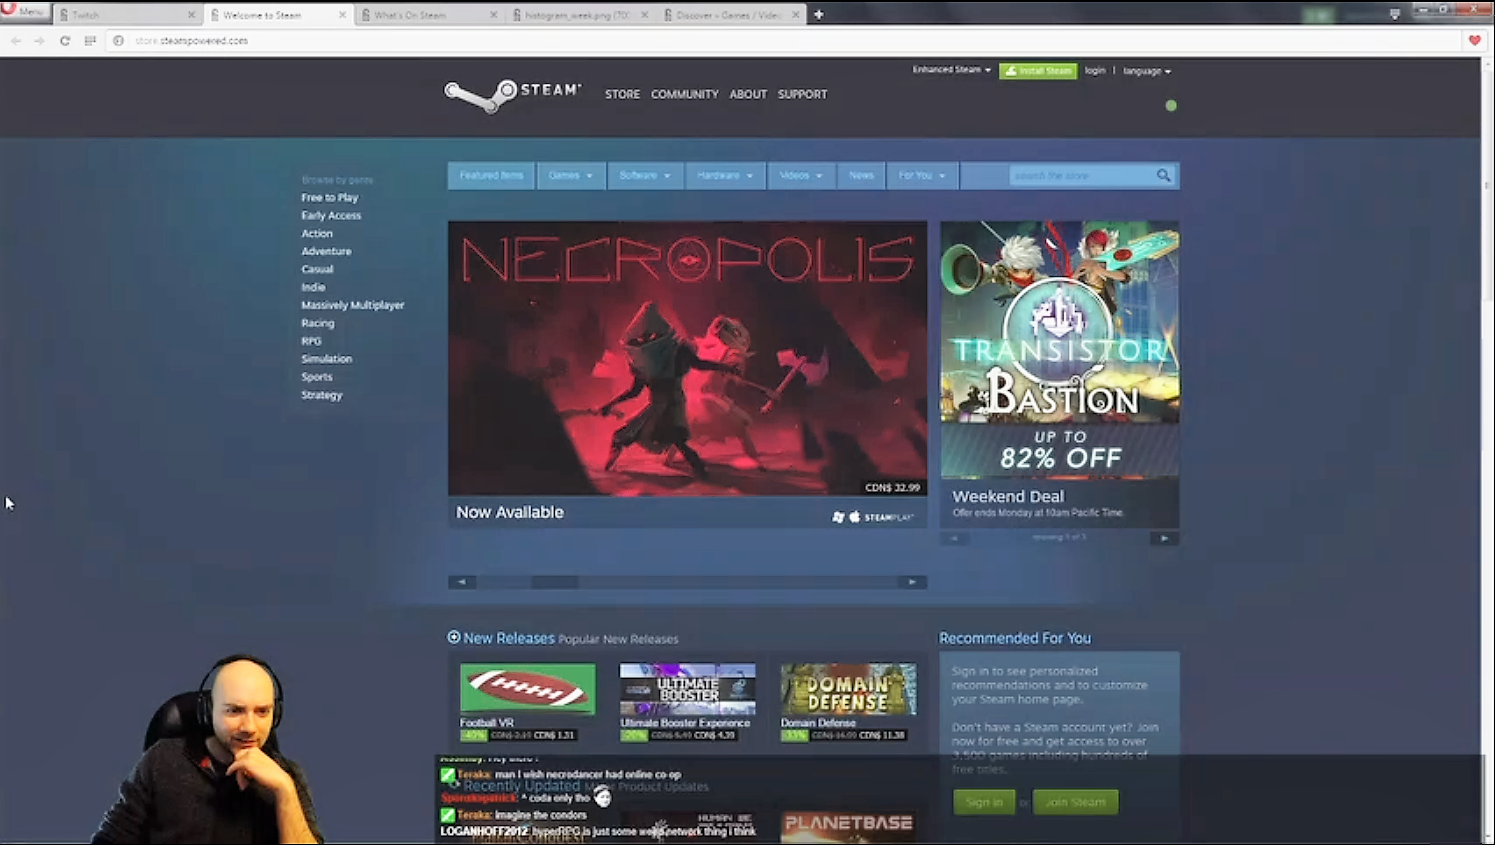
Task: Switch to the What's On Steam tab
Action: pyautogui.click(x=429, y=15)
